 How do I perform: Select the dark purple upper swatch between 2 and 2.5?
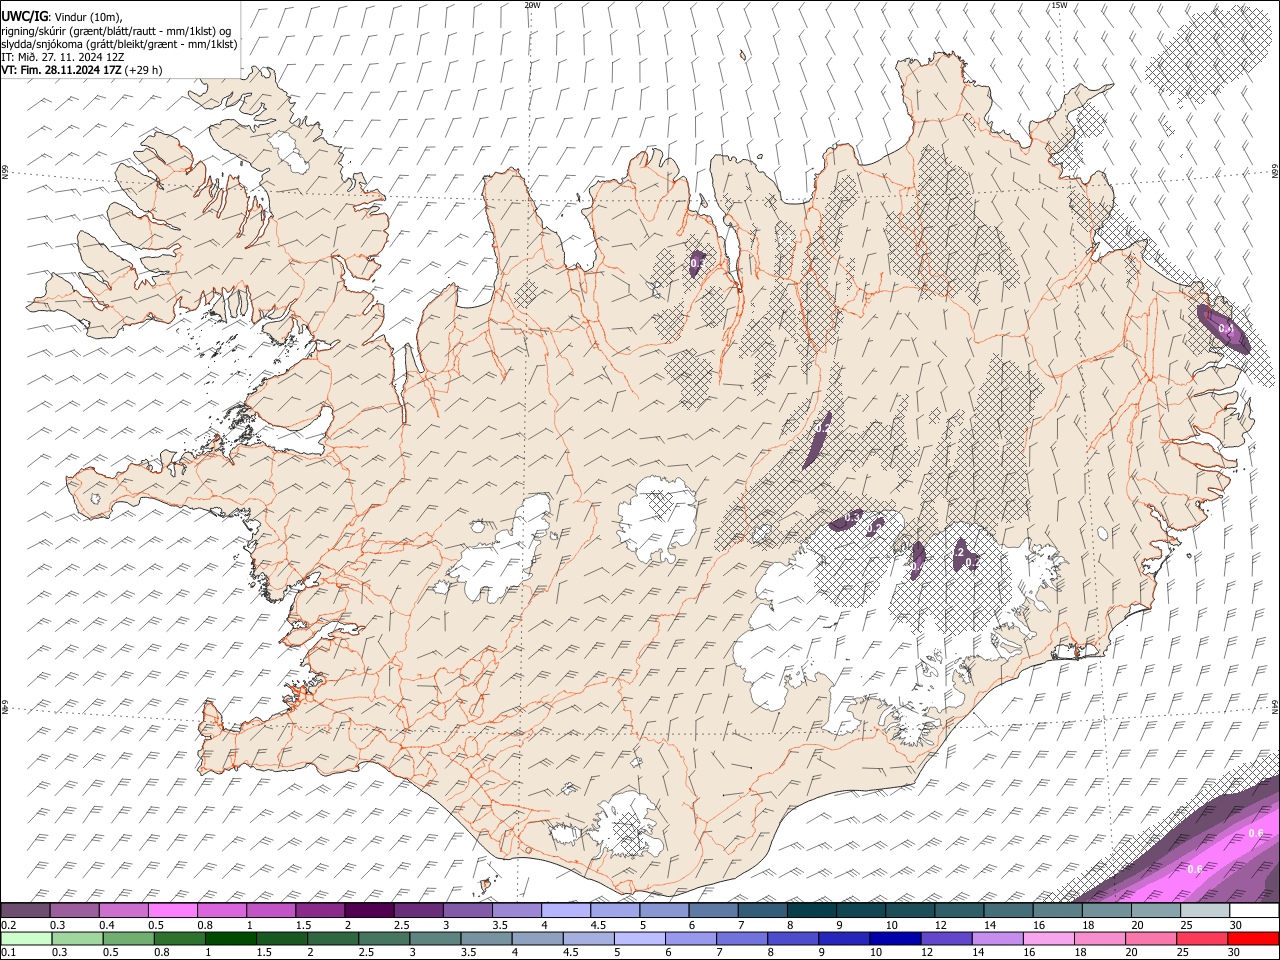[368, 910]
